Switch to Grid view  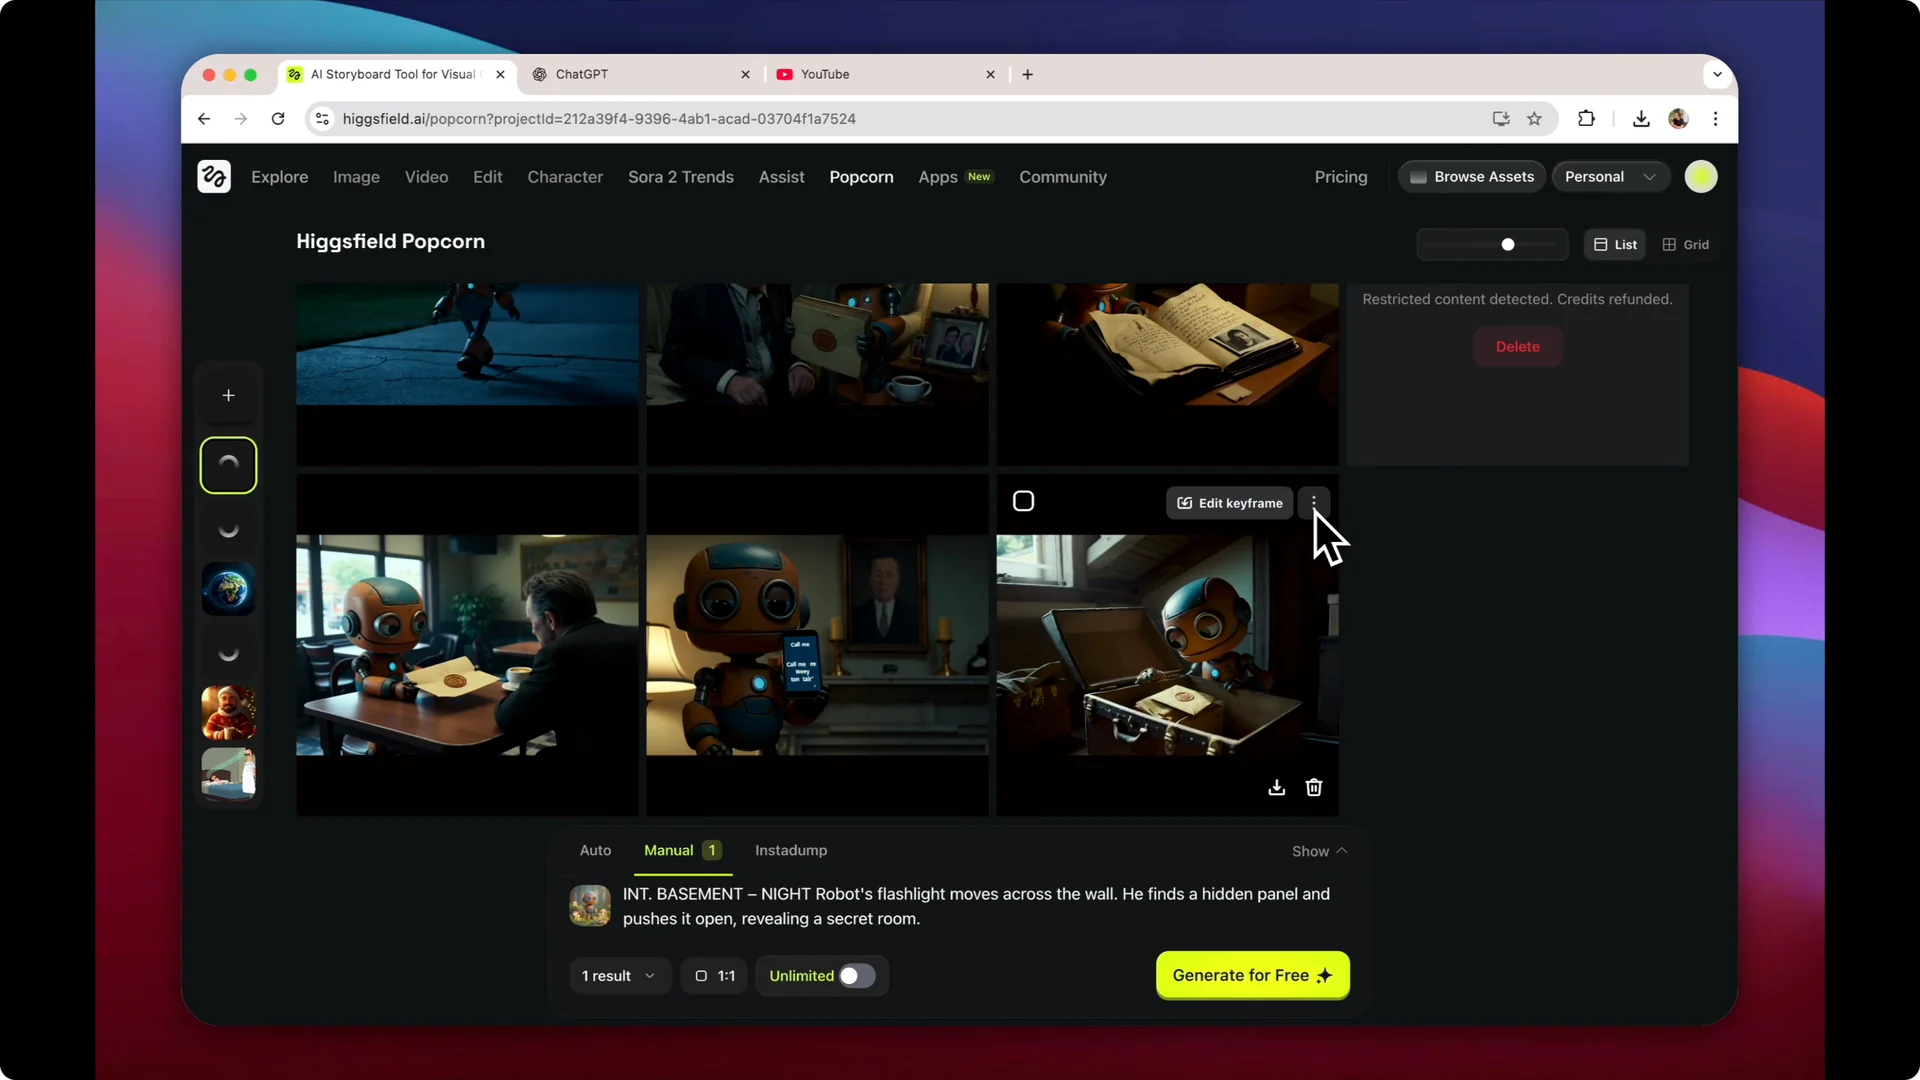pos(1686,244)
